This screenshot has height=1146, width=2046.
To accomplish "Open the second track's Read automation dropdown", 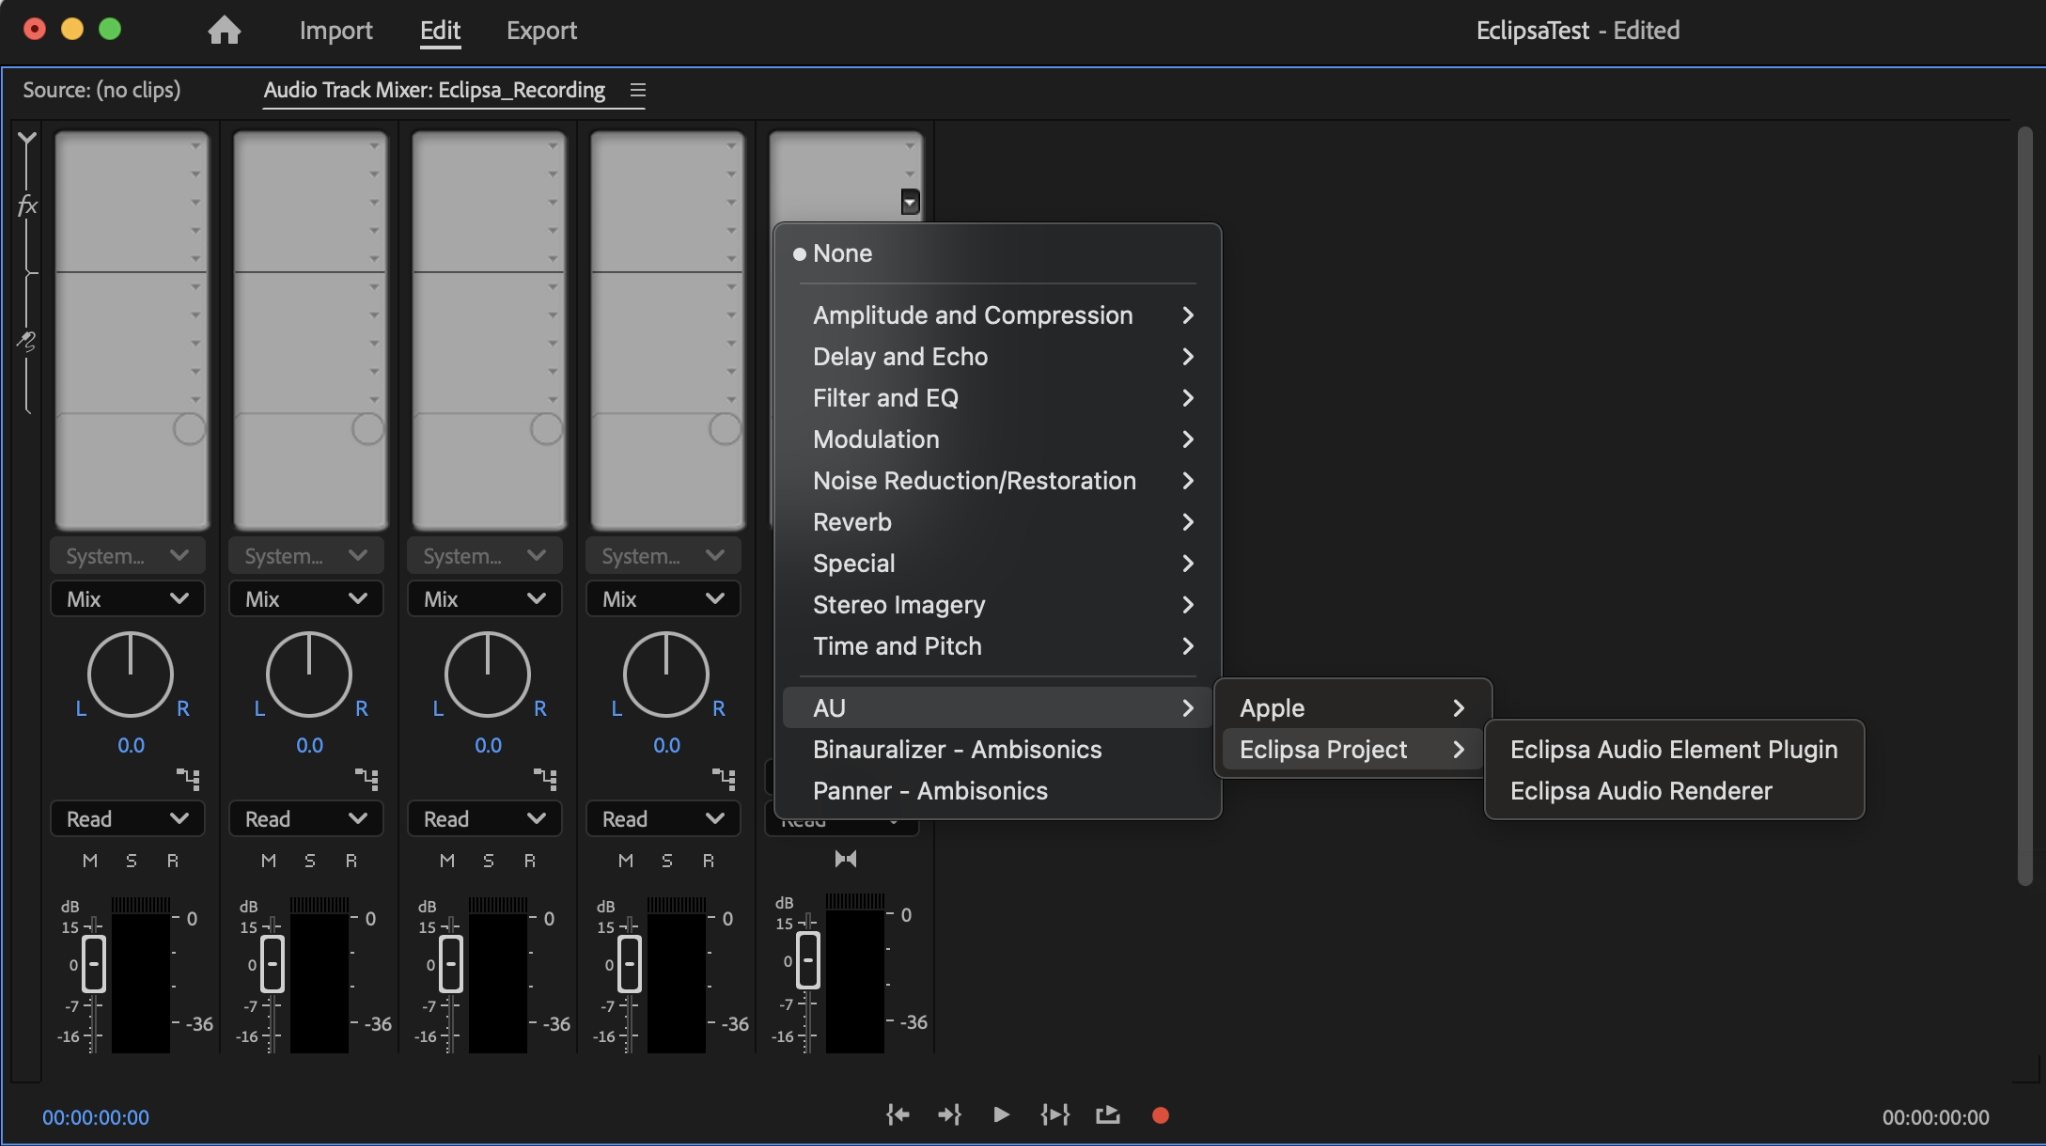I will tap(305, 819).
